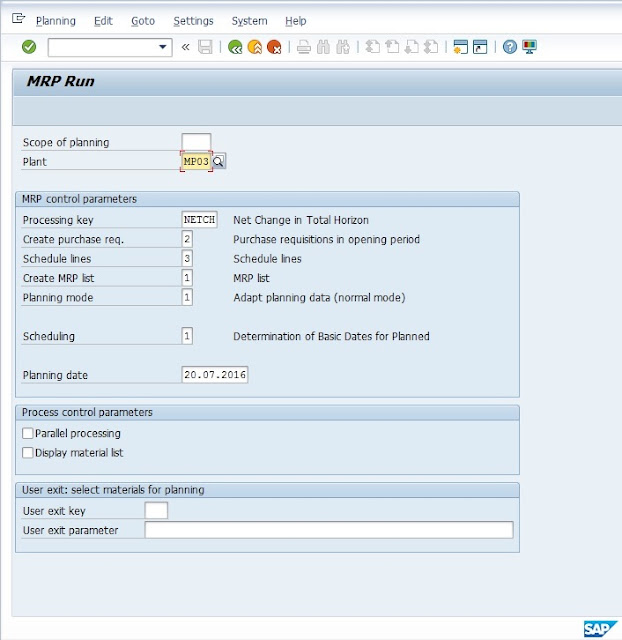Click the Last Page icon
The image size is (622, 640).
pyautogui.click(x=431, y=47)
